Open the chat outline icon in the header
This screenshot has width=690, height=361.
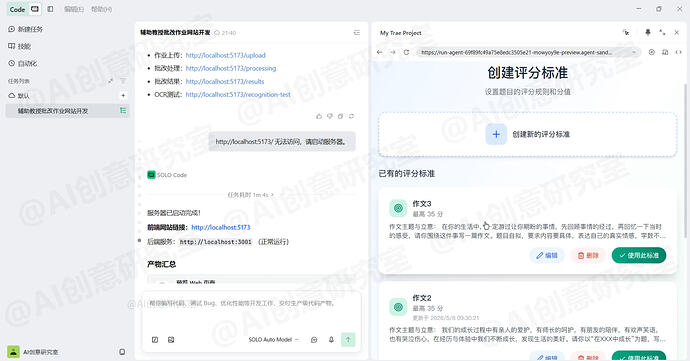pos(356,33)
